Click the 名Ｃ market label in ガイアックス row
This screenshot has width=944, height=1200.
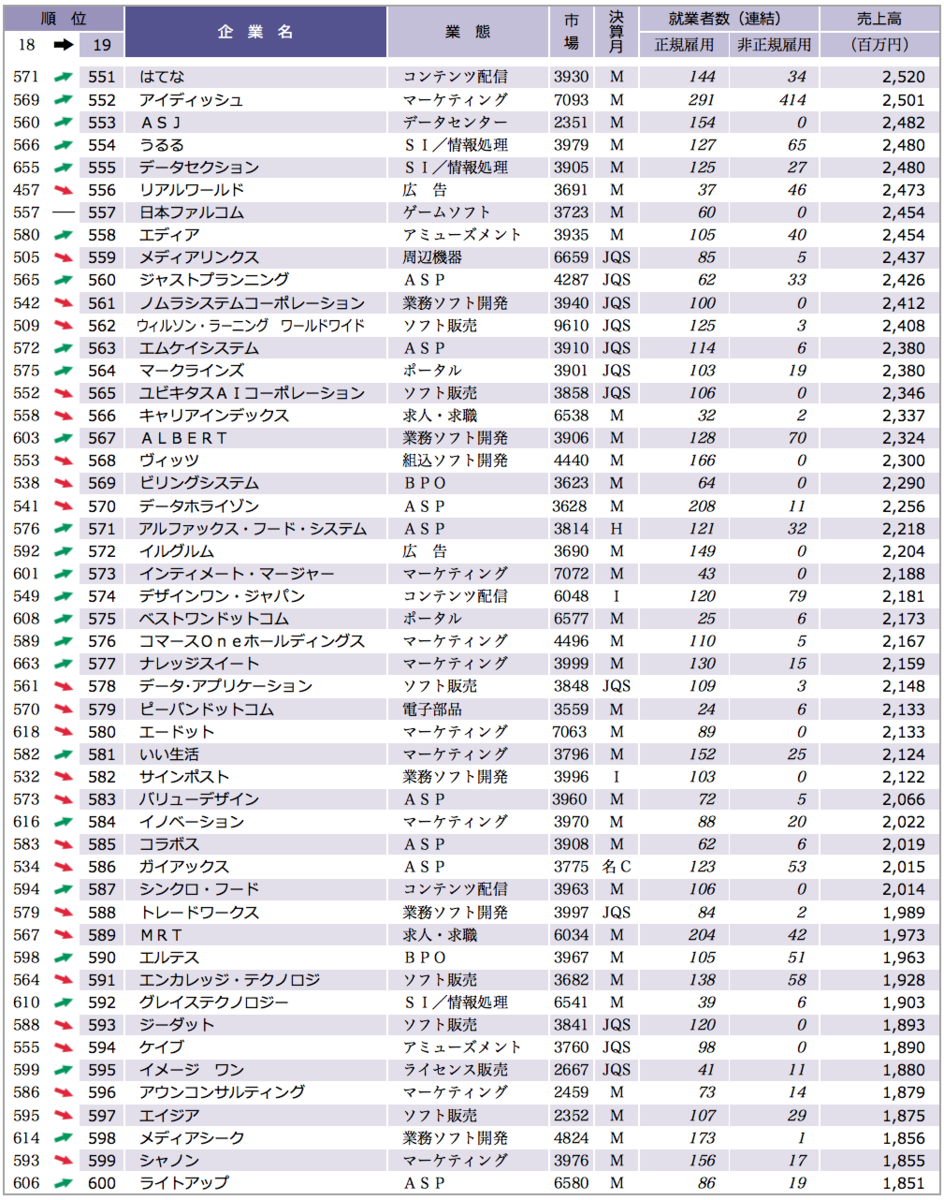(617, 867)
